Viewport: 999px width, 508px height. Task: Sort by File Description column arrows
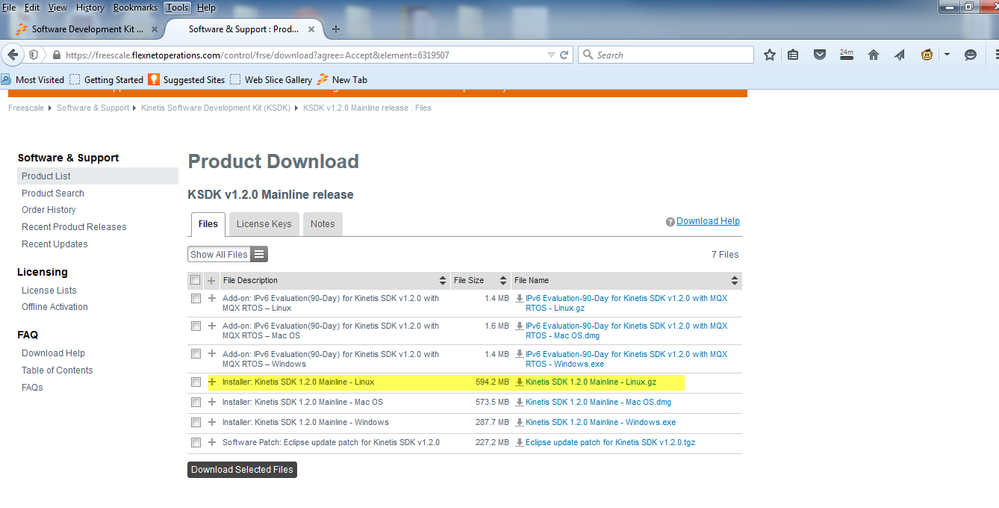click(443, 280)
